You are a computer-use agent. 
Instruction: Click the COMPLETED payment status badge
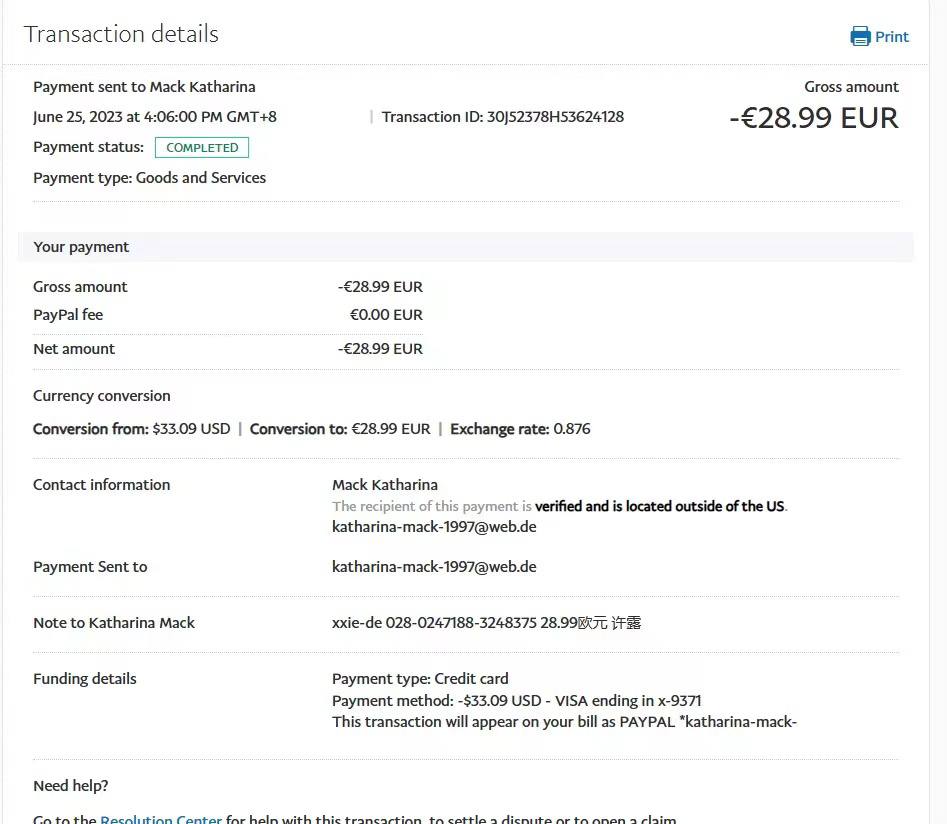click(x=202, y=148)
